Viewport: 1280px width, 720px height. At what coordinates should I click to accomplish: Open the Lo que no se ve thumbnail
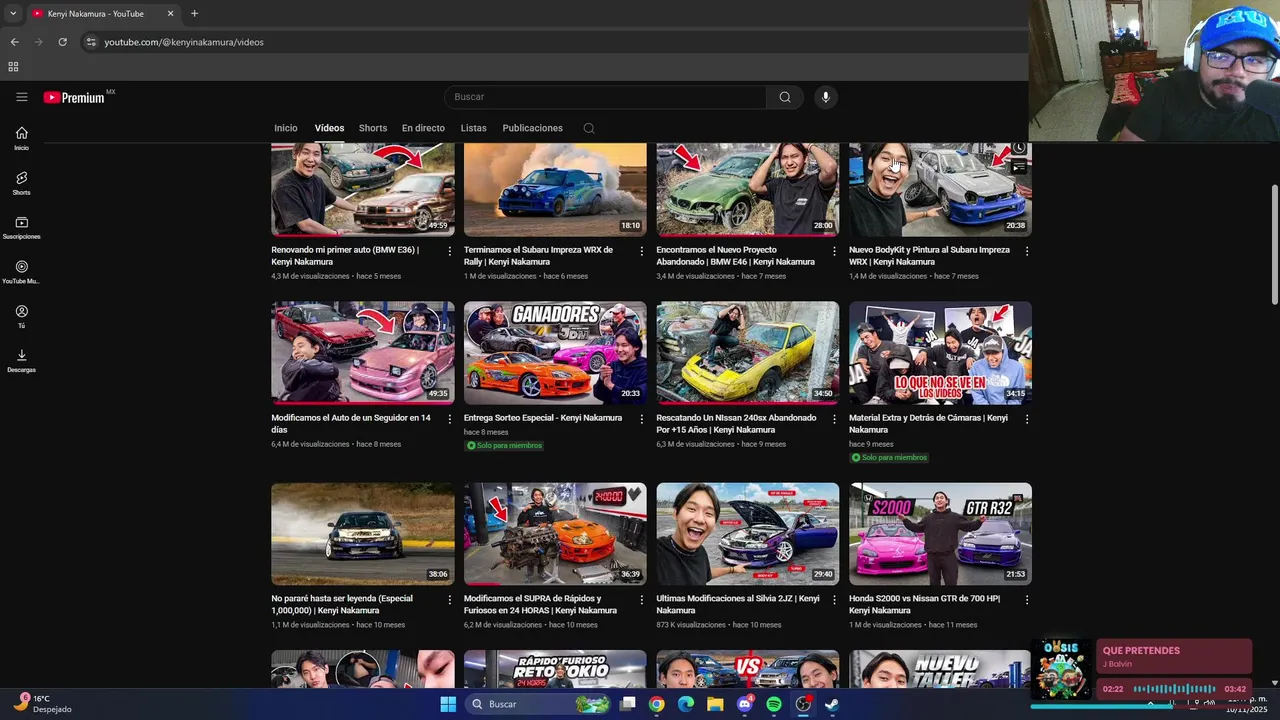[x=940, y=353]
